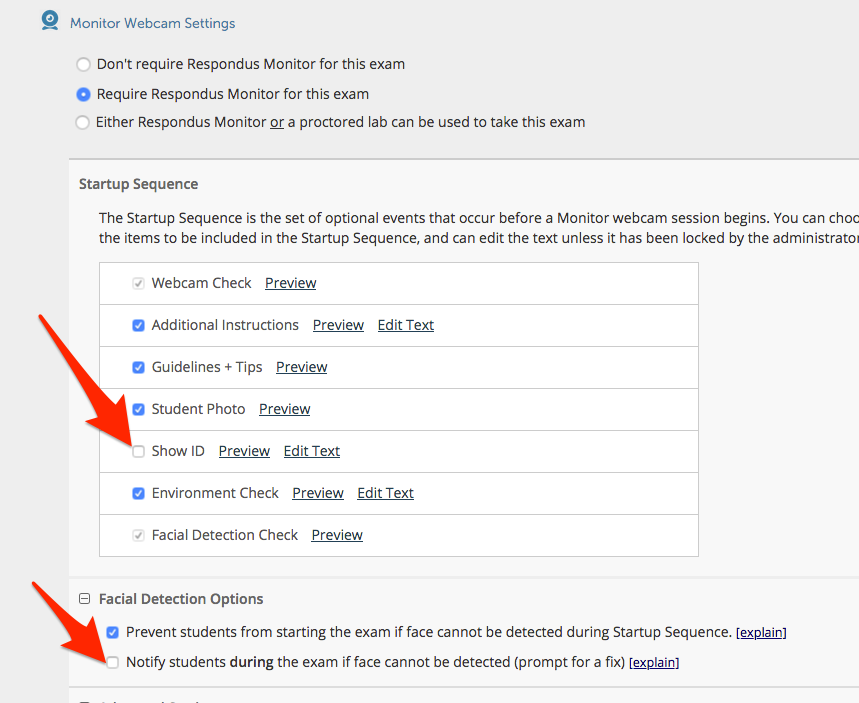The width and height of the screenshot is (859, 703).
Task: Click the Additional Instructions label
Action: click(x=225, y=325)
